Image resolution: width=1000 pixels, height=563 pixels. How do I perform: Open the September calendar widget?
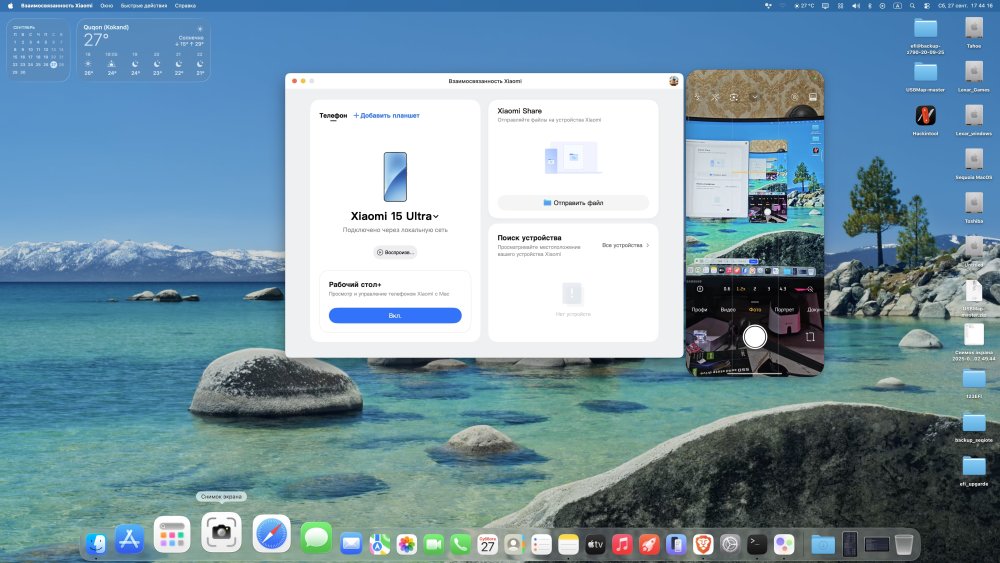38,50
